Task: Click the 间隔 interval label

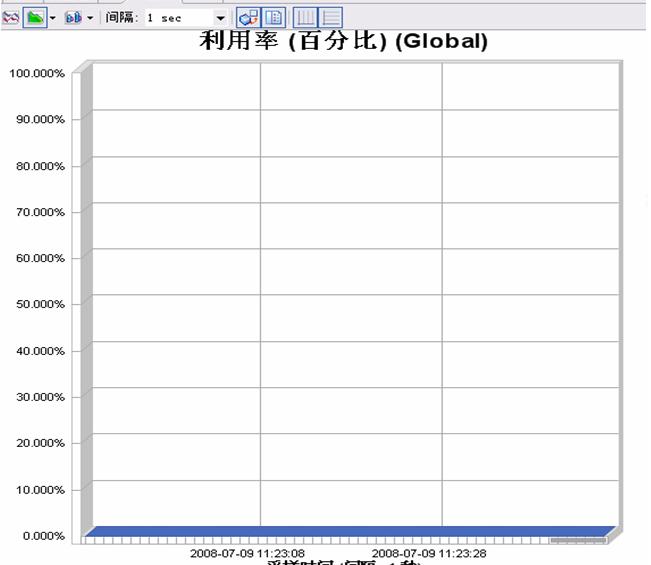Action: click(x=121, y=18)
